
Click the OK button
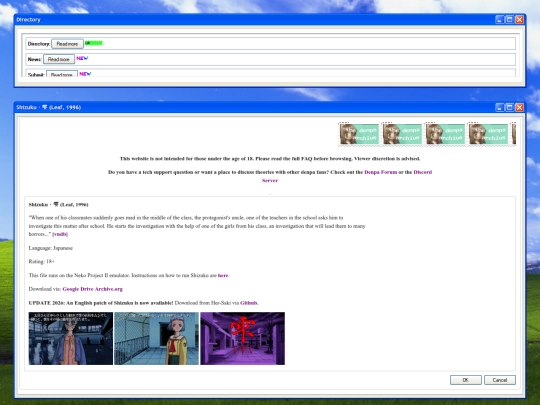(x=466, y=380)
